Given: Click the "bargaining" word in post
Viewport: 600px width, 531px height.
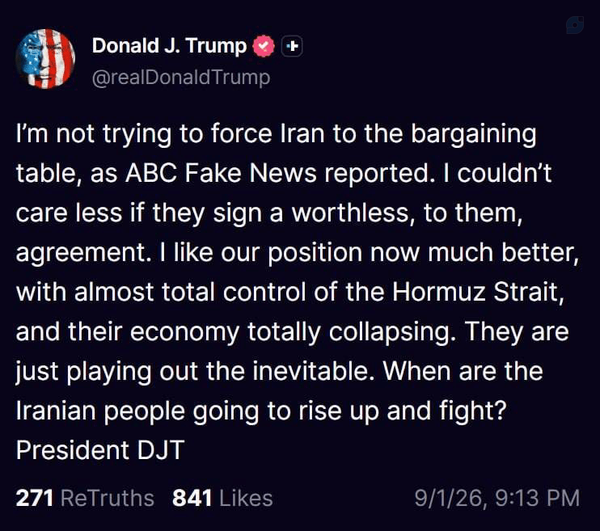Looking at the screenshot, I should [474, 135].
